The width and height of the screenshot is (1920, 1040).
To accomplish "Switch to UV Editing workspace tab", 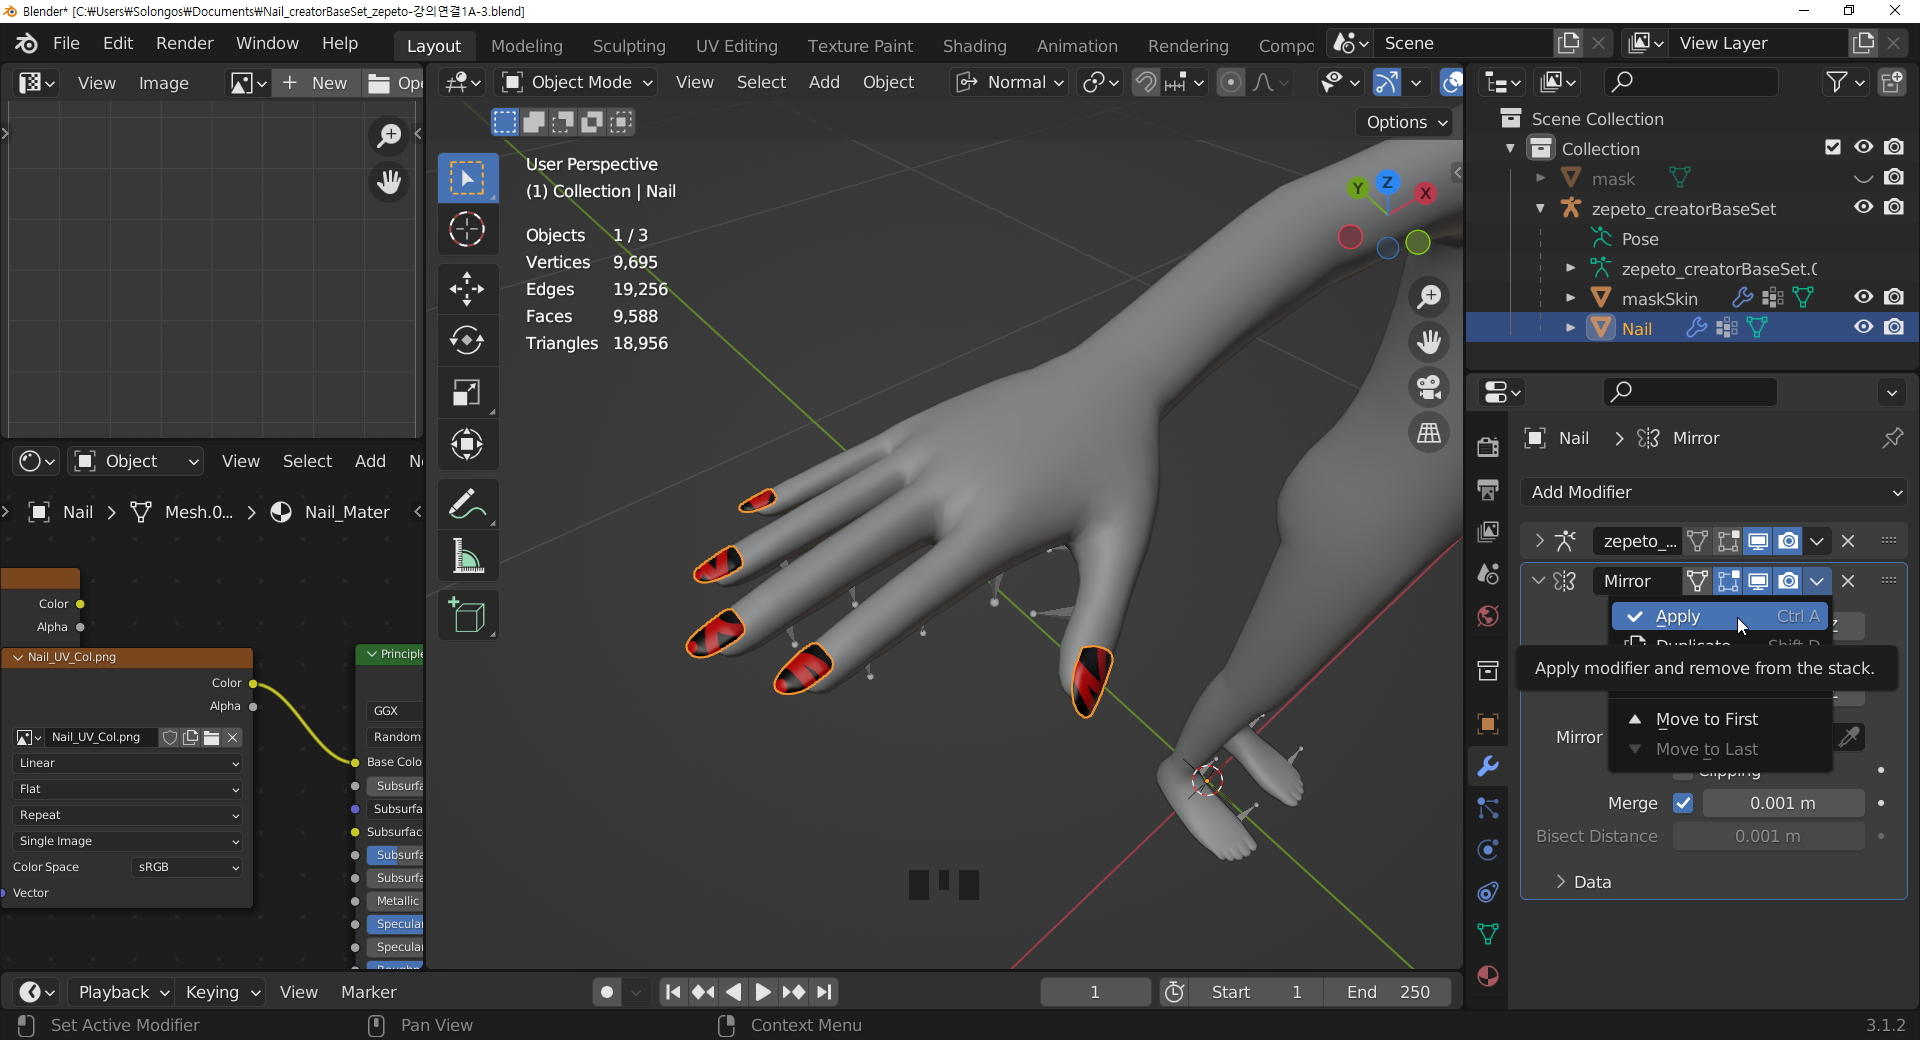I will 736,46.
